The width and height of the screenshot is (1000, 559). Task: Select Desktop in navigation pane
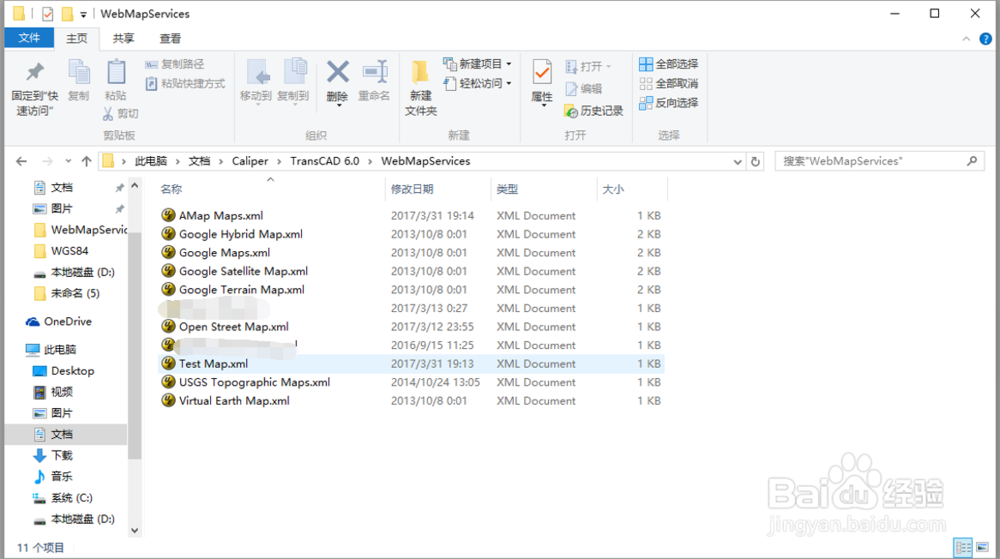pyautogui.click(x=72, y=370)
